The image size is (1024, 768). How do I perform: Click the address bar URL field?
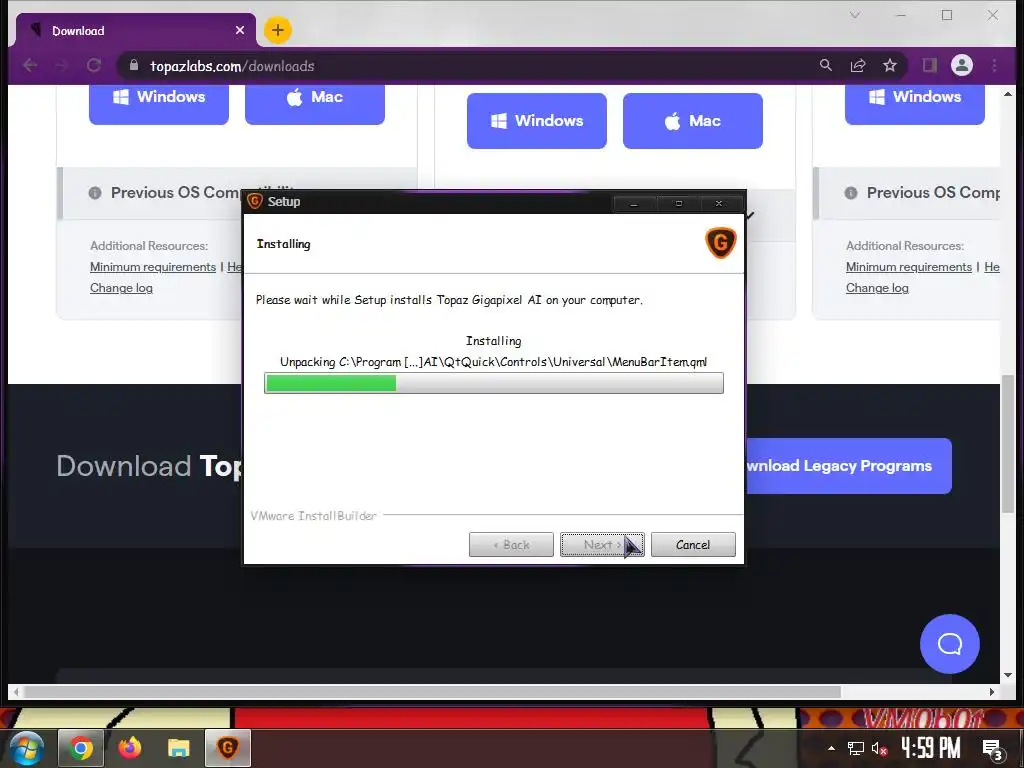coord(470,65)
